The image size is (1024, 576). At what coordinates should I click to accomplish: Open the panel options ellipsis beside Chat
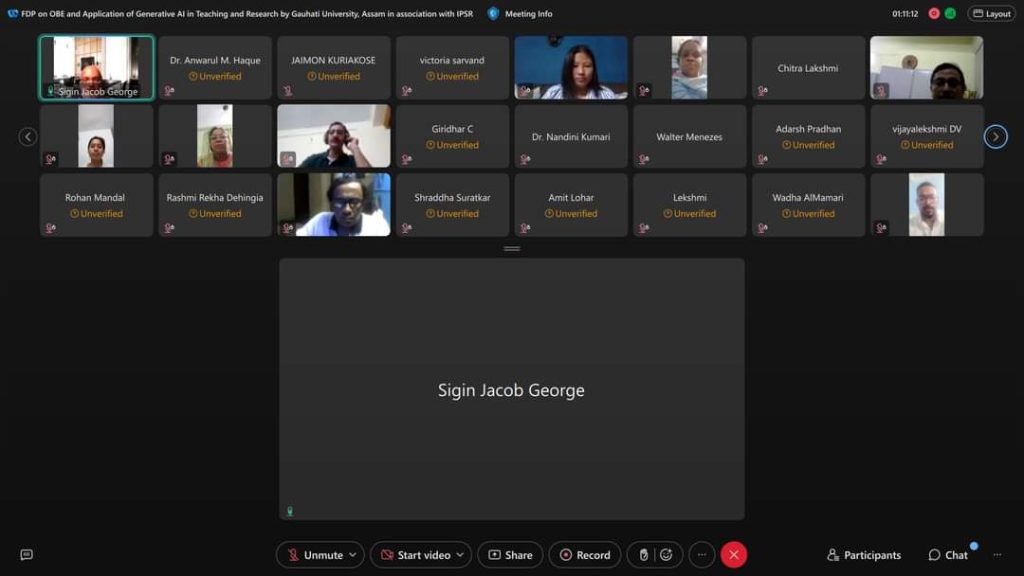tap(996, 555)
